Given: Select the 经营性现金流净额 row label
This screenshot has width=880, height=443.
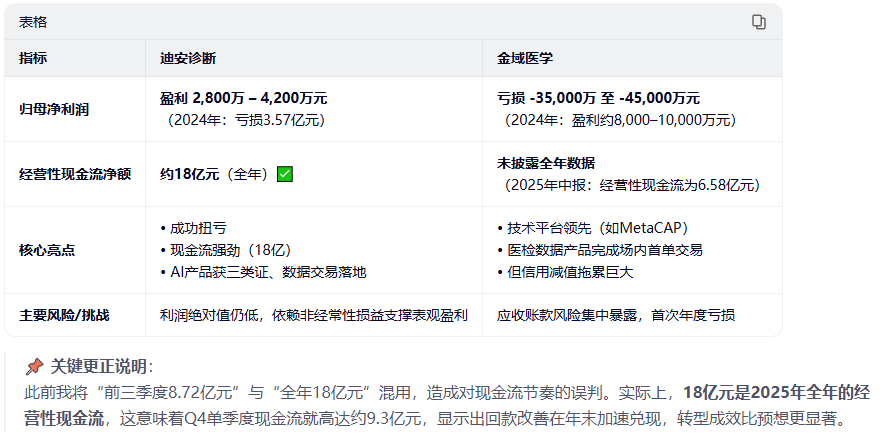Looking at the screenshot, I should [75, 174].
